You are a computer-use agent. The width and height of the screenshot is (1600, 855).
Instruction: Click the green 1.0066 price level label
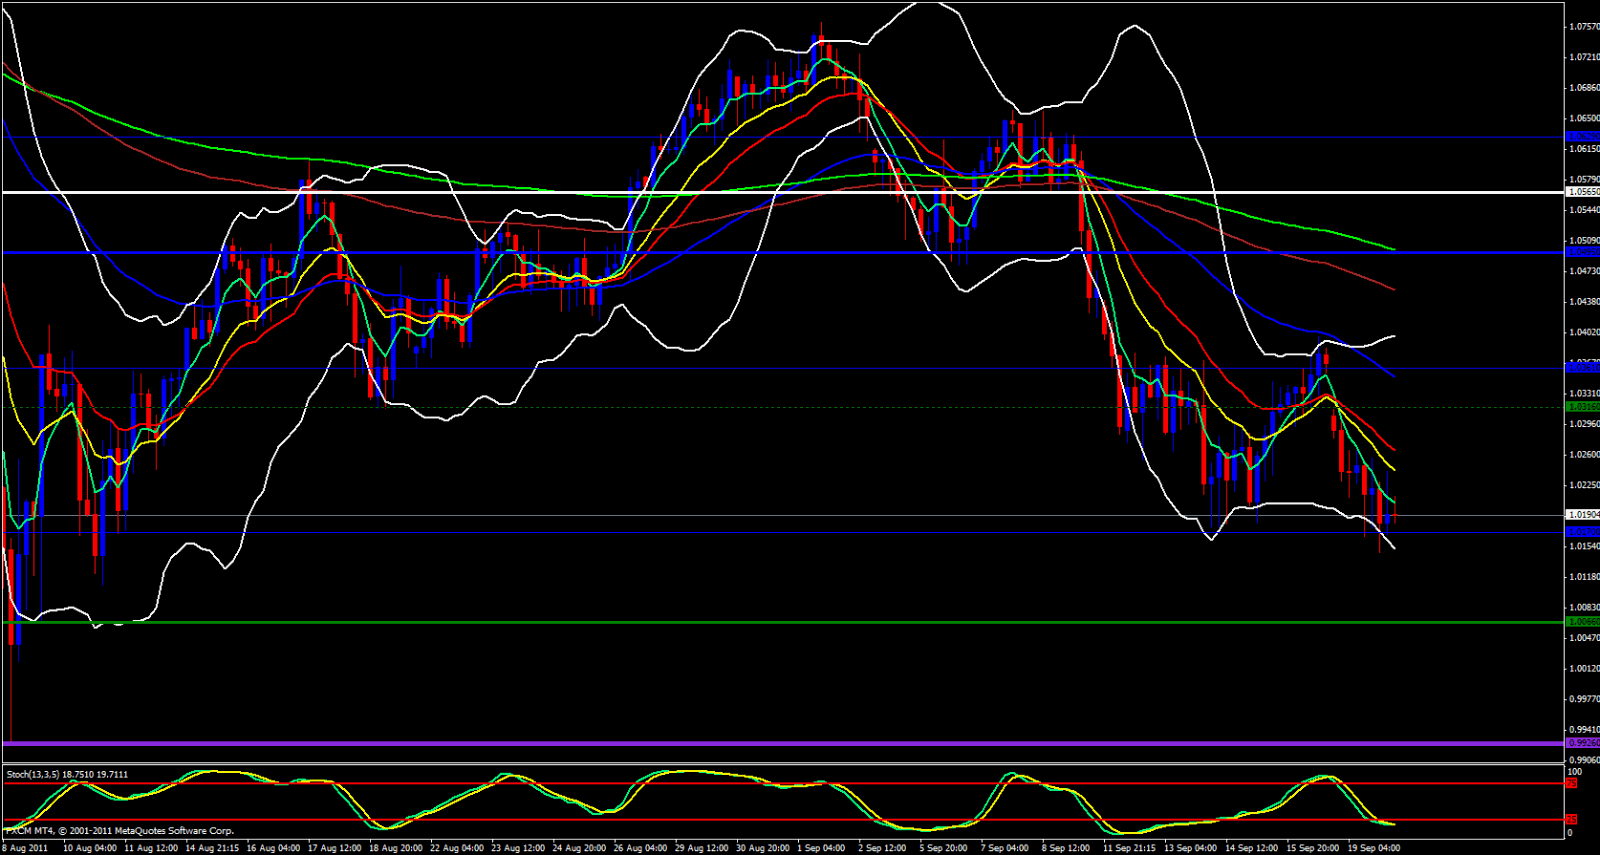1581,622
